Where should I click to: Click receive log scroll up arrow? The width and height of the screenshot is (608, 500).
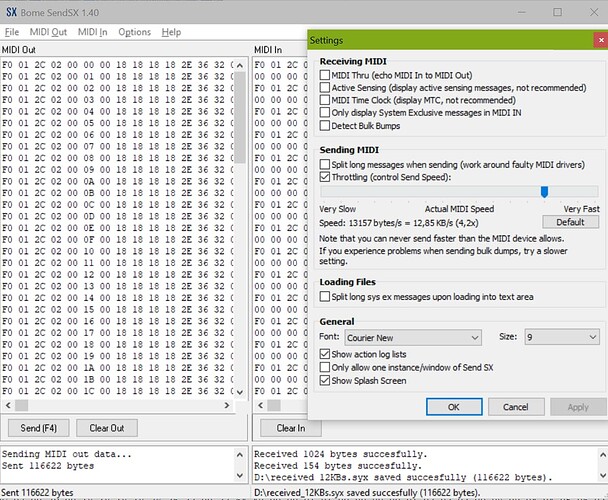pyautogui.click(x=603, y=455)
